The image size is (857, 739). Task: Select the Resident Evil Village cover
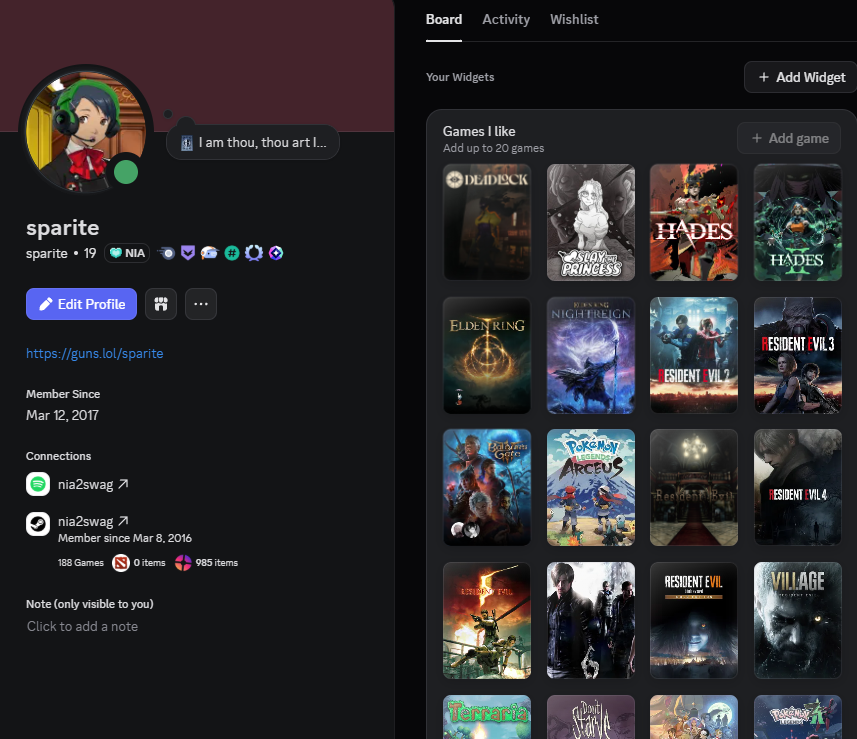pos(798,620)
